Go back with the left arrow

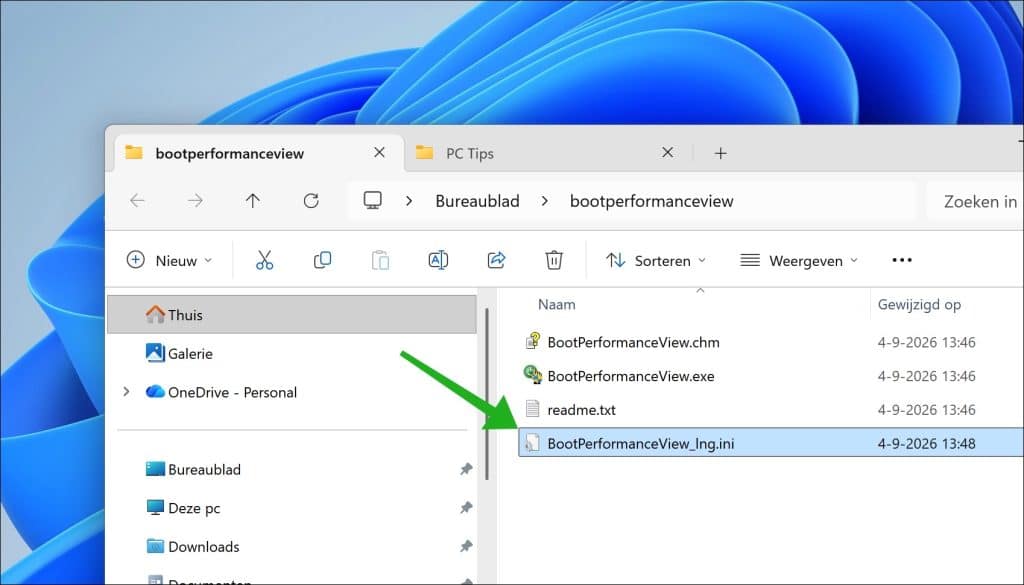(137, 200)
